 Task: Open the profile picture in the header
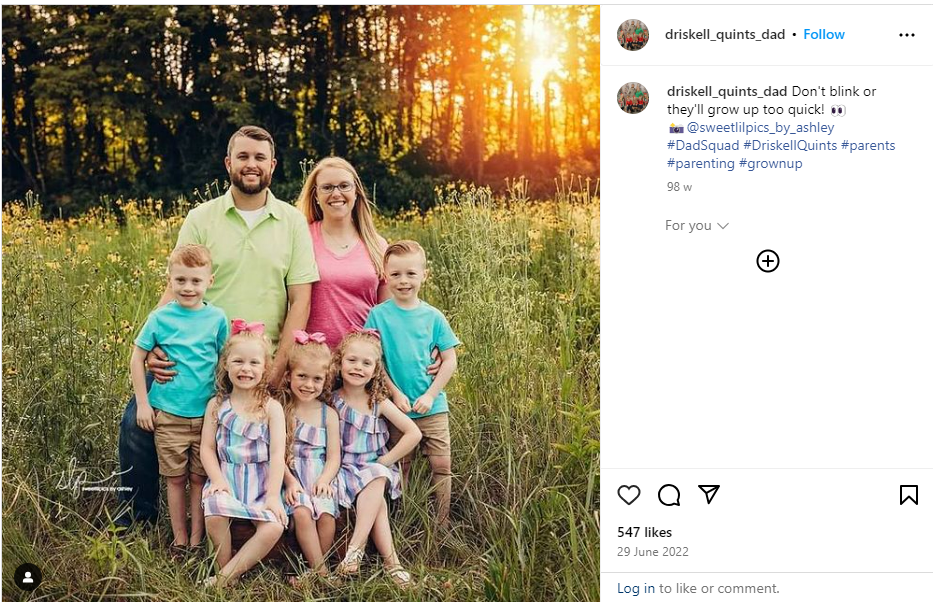pyautogui.click(x=633, y=35)
